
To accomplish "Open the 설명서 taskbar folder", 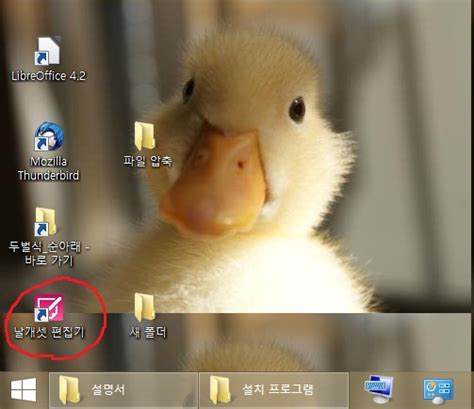I will point(123,390).
